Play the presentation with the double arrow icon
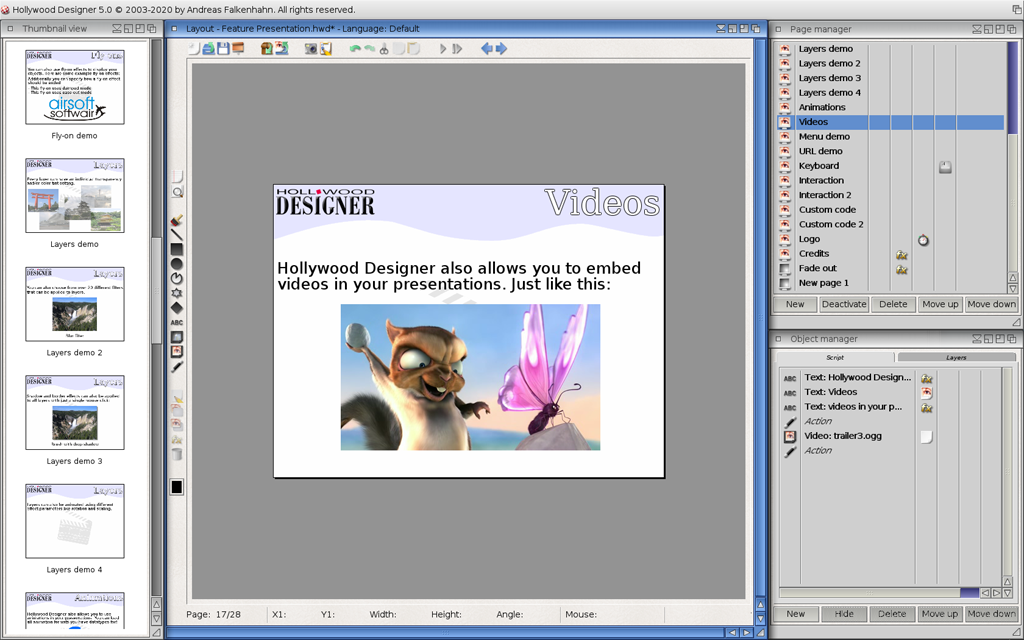 pos(457,48)
